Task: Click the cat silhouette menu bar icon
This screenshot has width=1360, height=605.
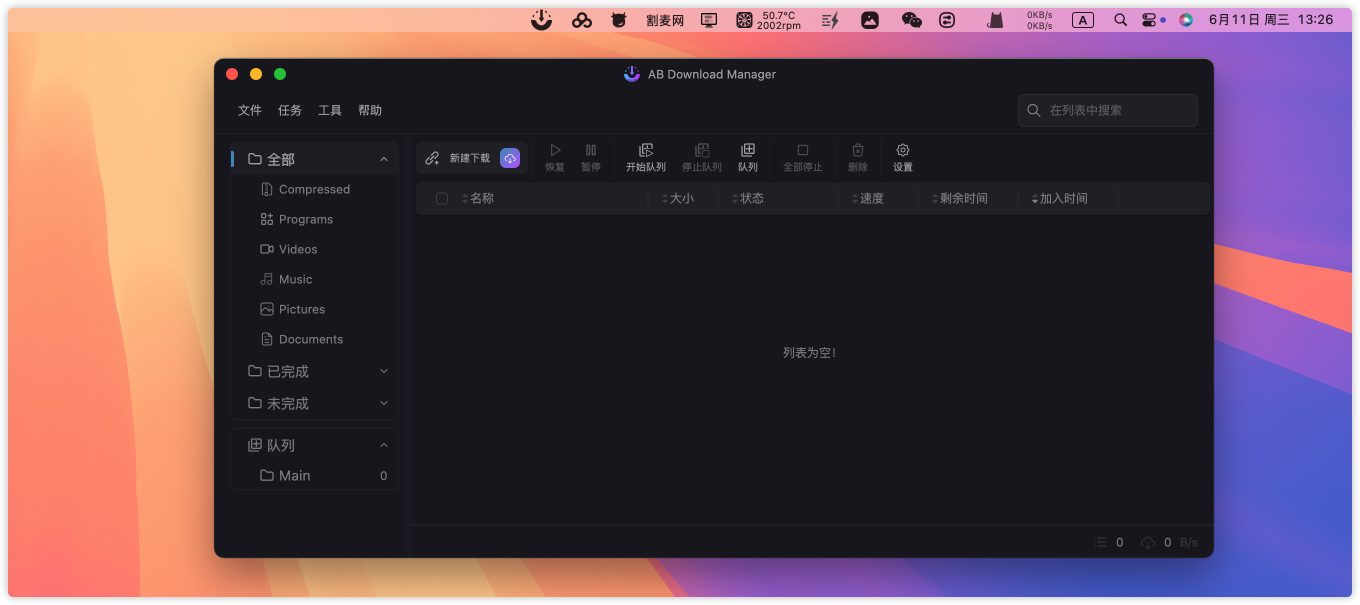Action: coord(995,19)
